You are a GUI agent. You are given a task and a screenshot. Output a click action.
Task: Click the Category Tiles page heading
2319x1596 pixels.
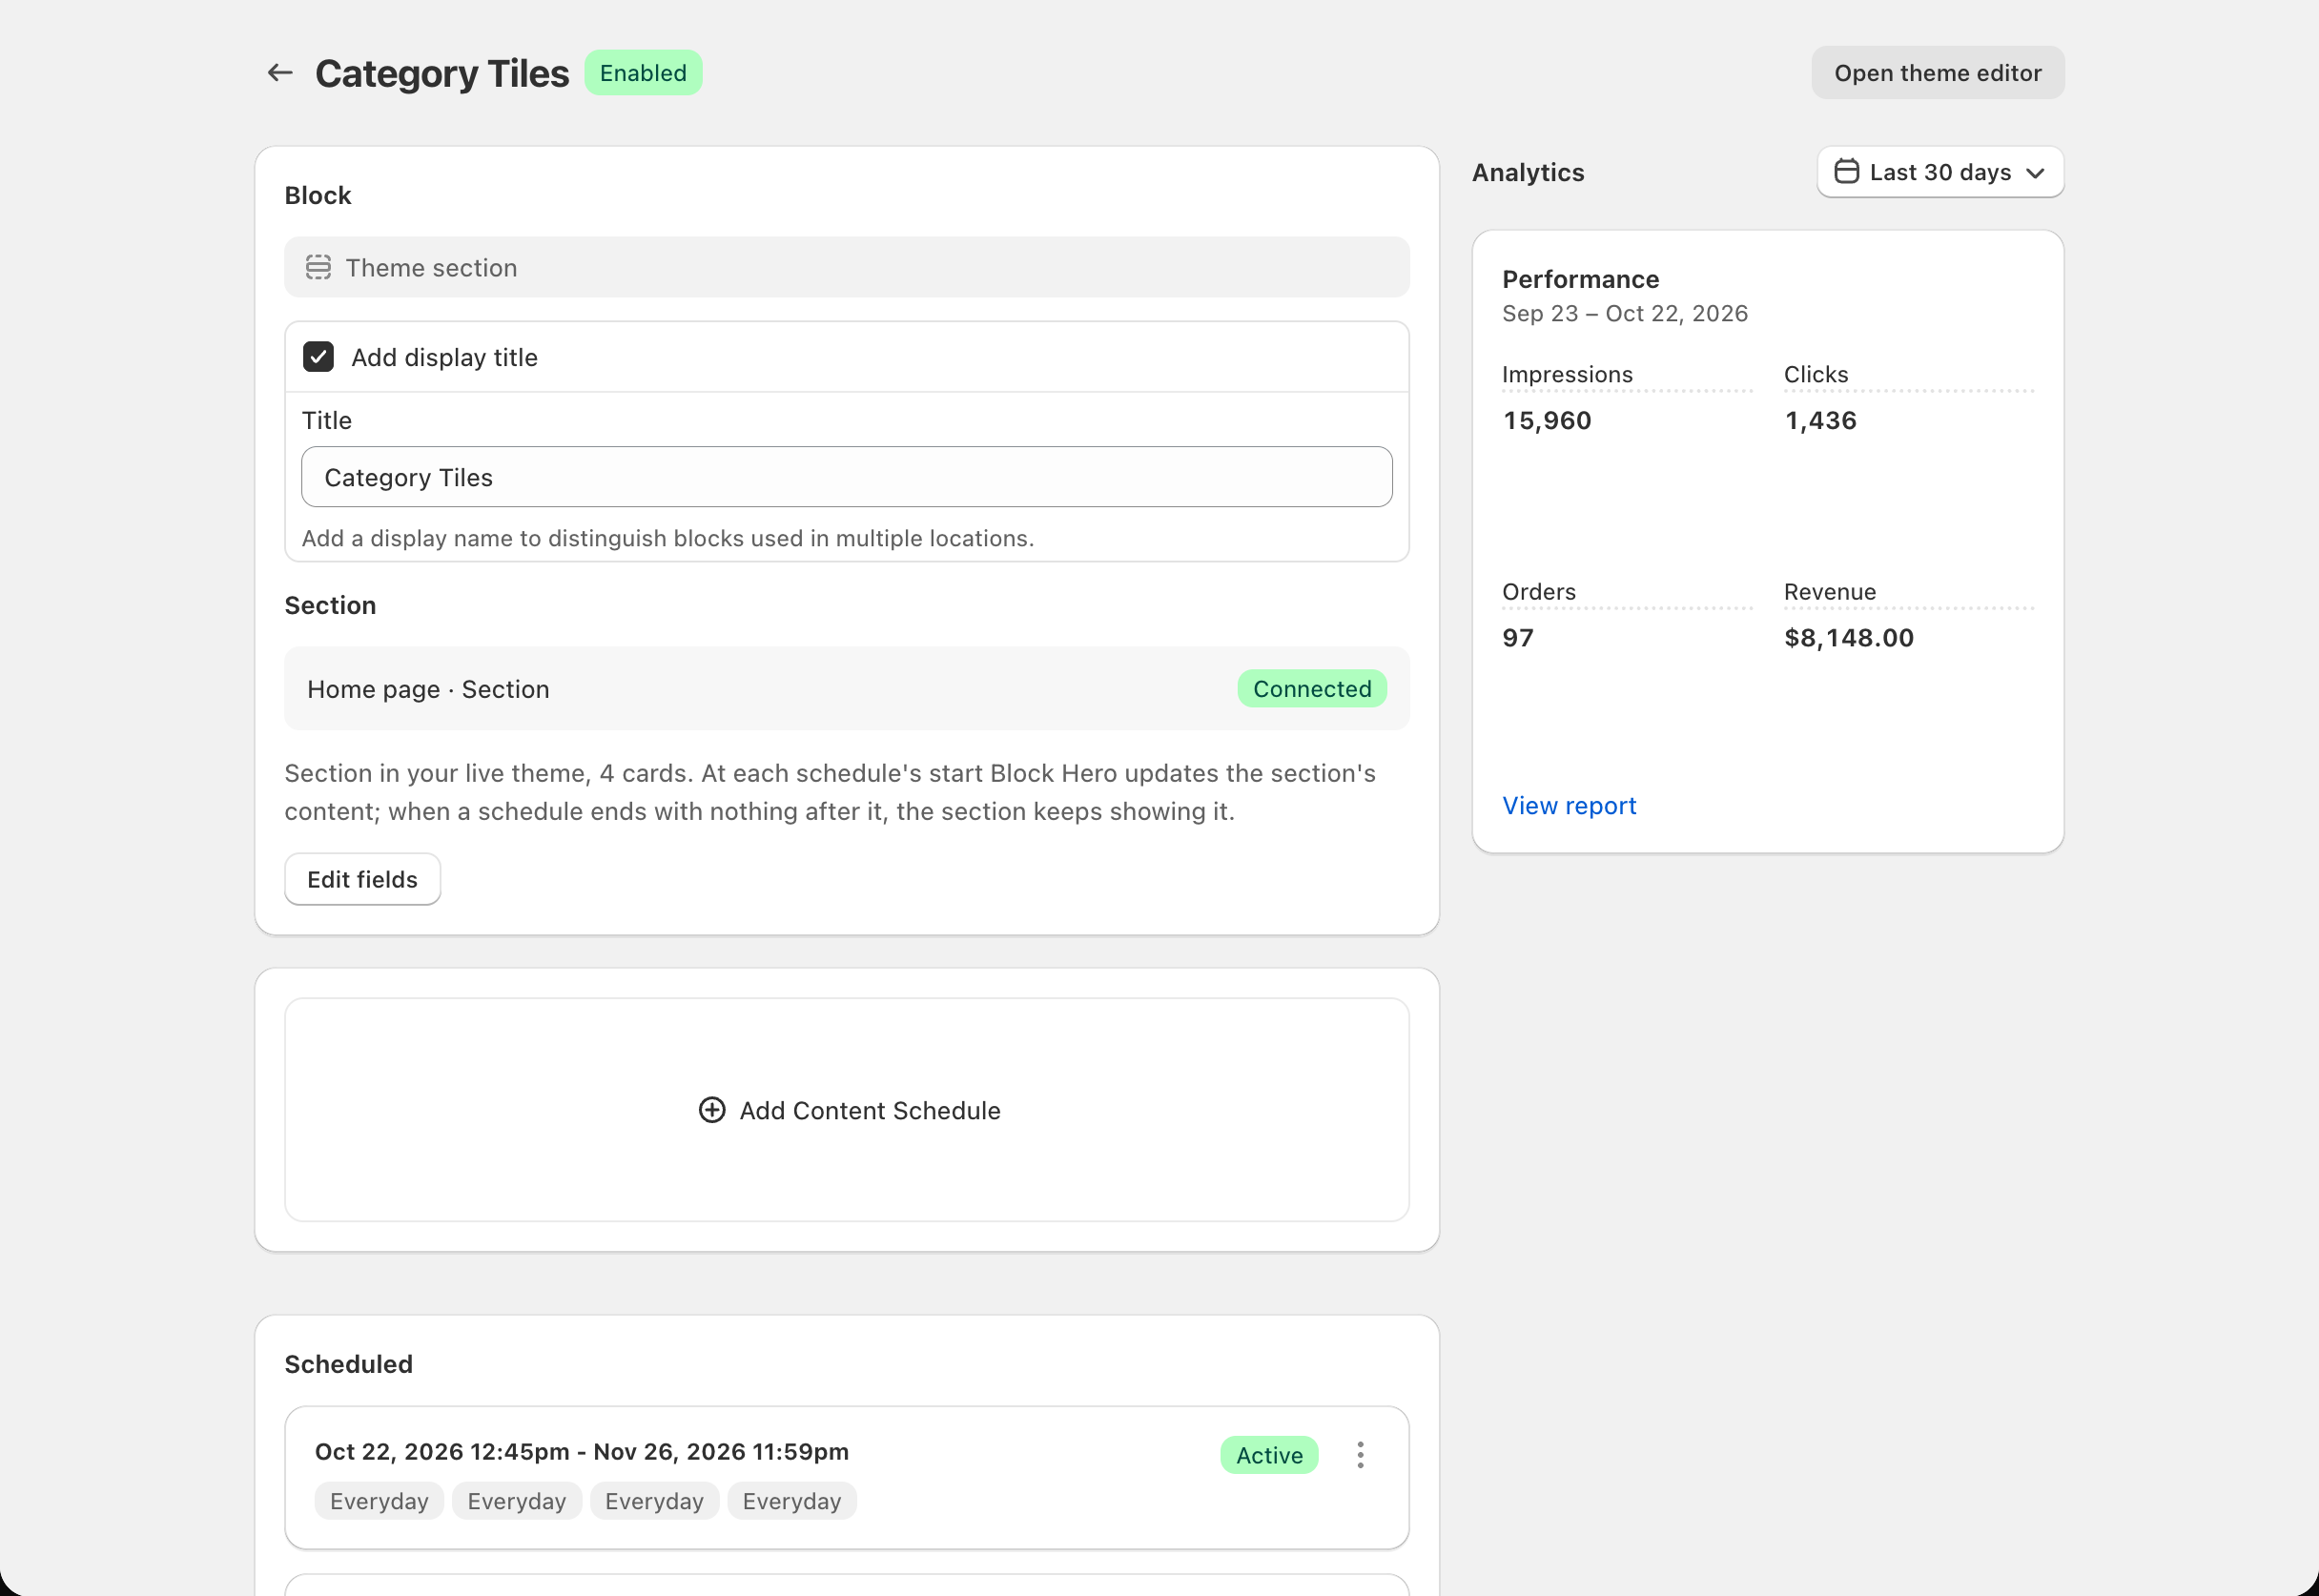coord(442,73)
